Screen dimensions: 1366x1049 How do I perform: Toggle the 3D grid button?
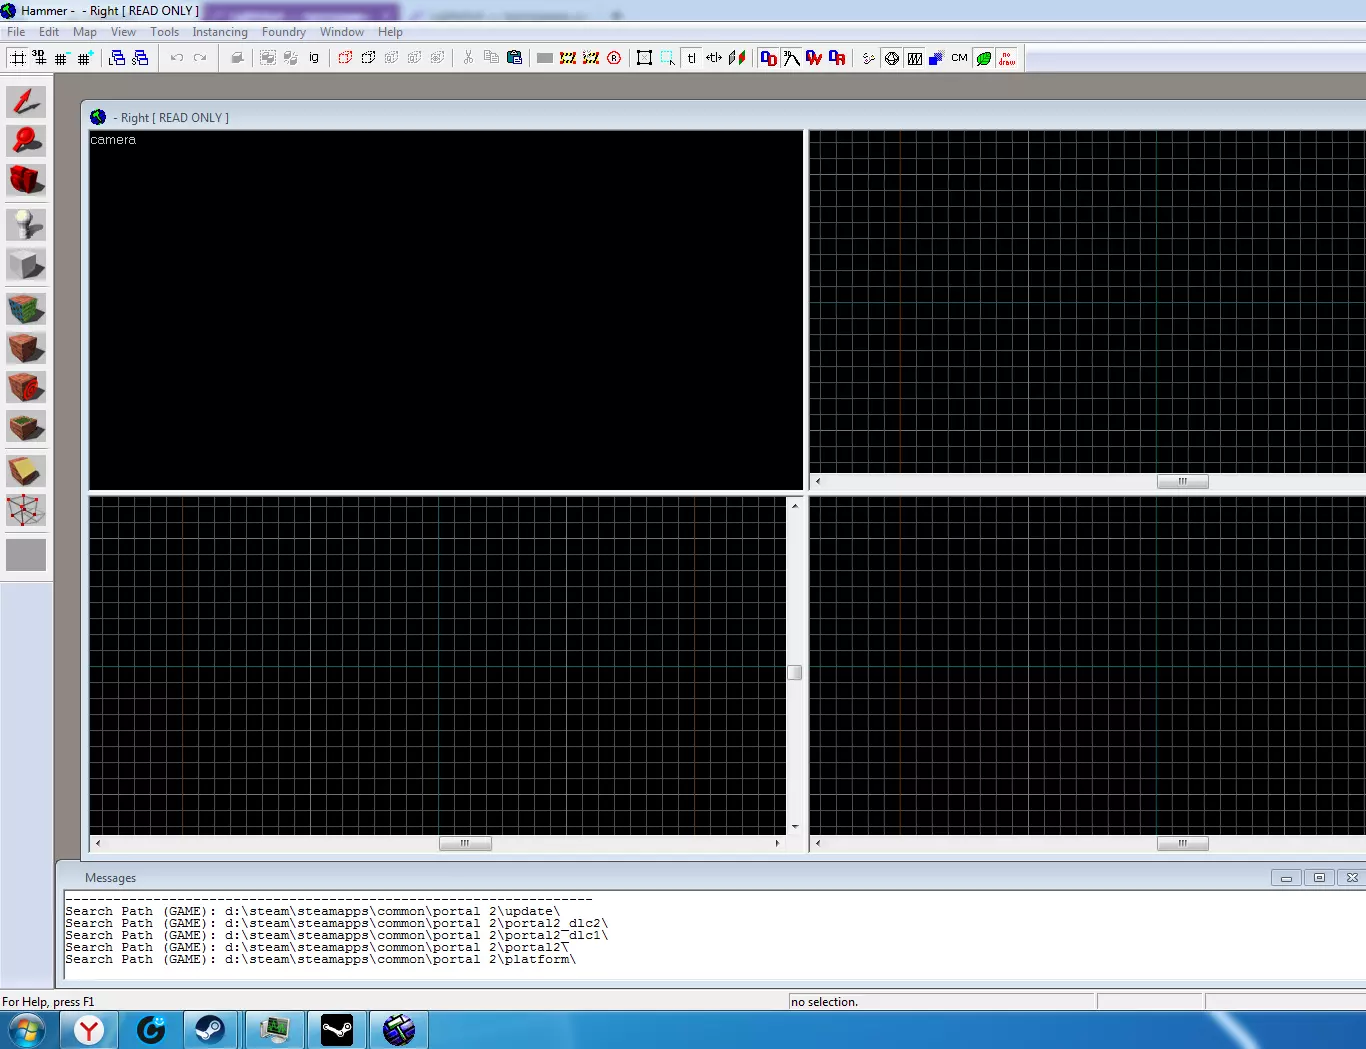[39, 58]
